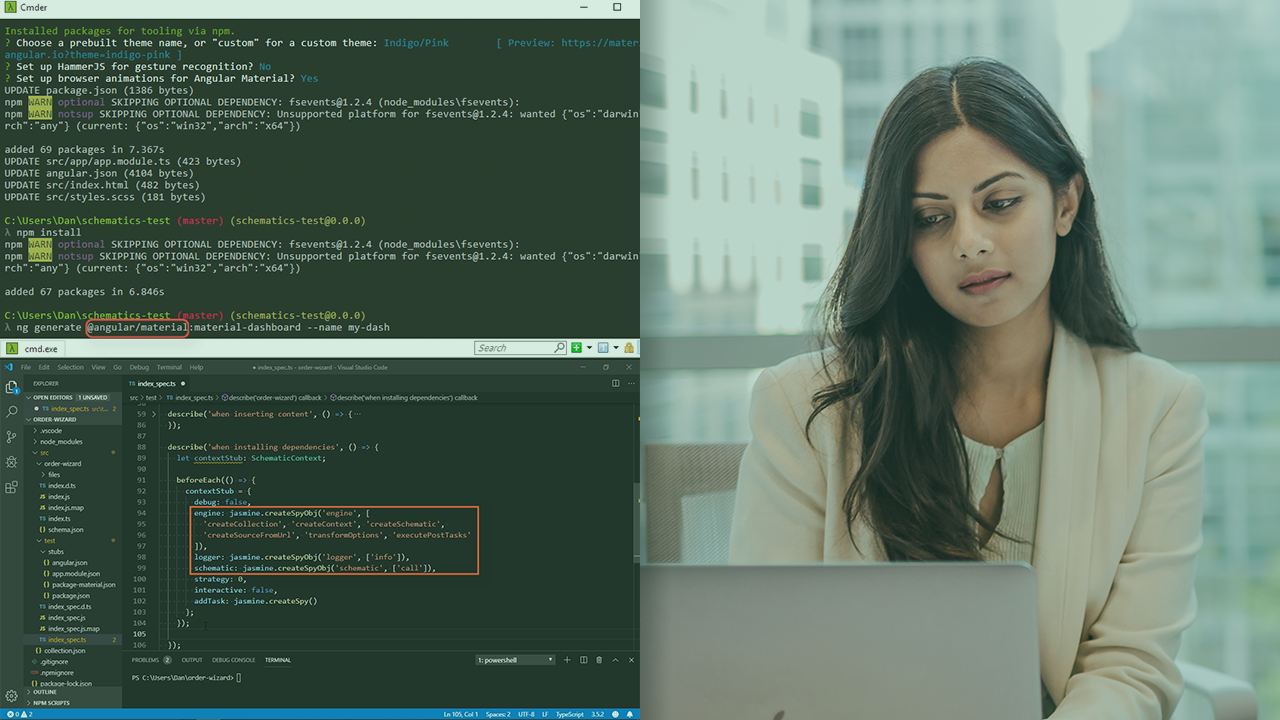The height and width of the screenshot is (720, 1280).
Task: Open the View menu in VS Code
Action: point(98,367)
